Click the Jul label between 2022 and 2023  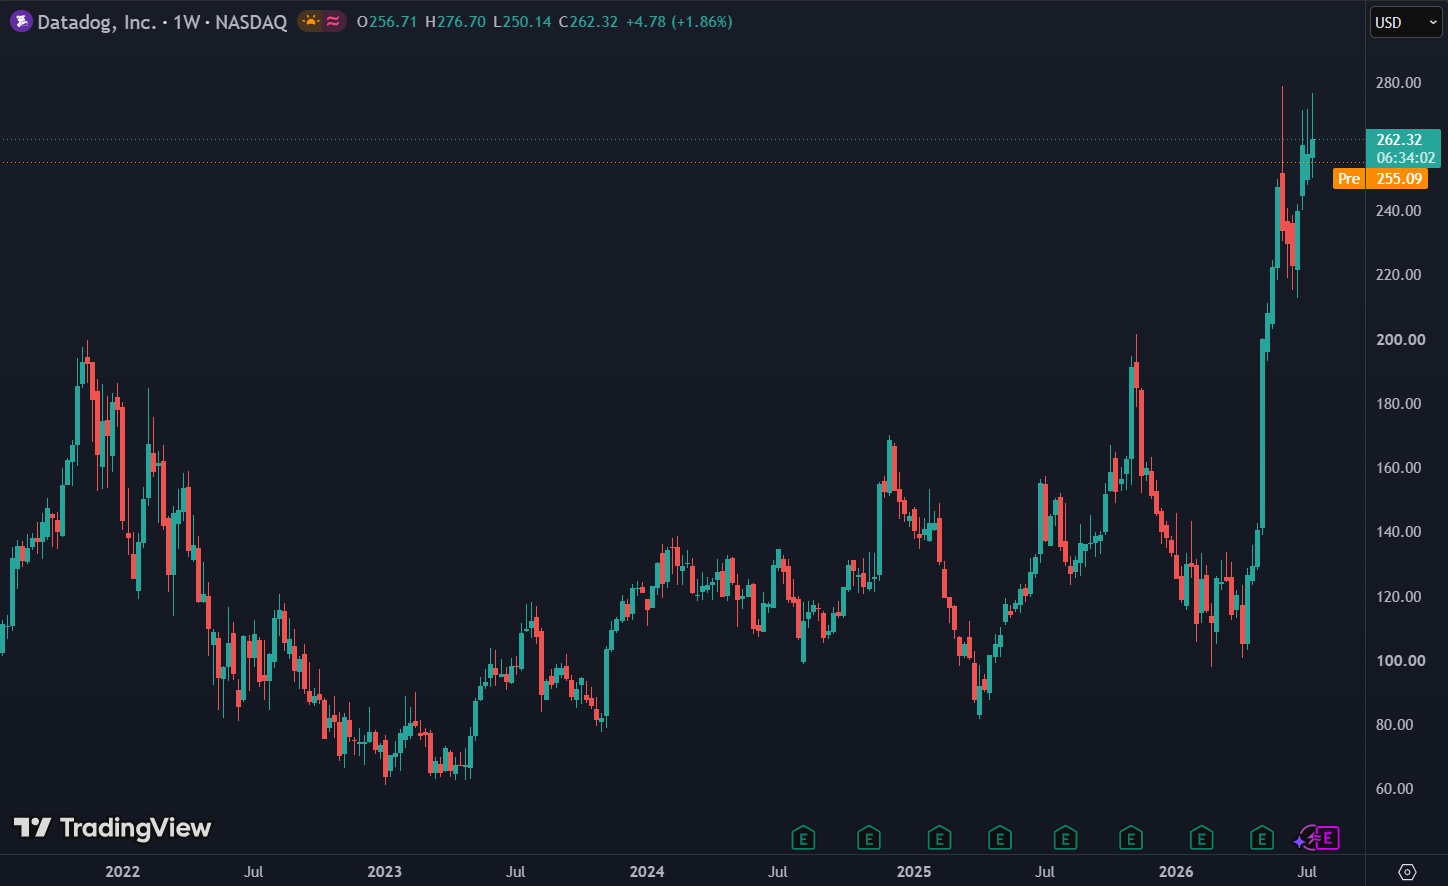pyautogui.click(x=254, y=871)
